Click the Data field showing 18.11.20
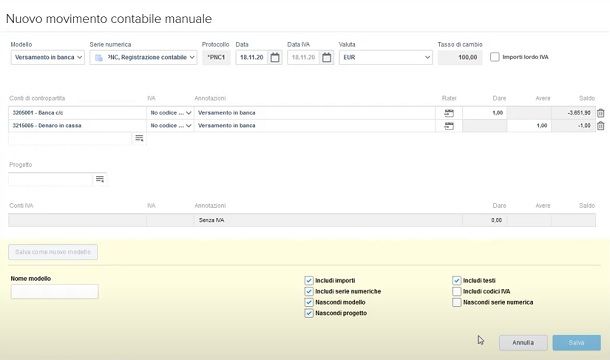610x360 pixels. coord(252,58)
